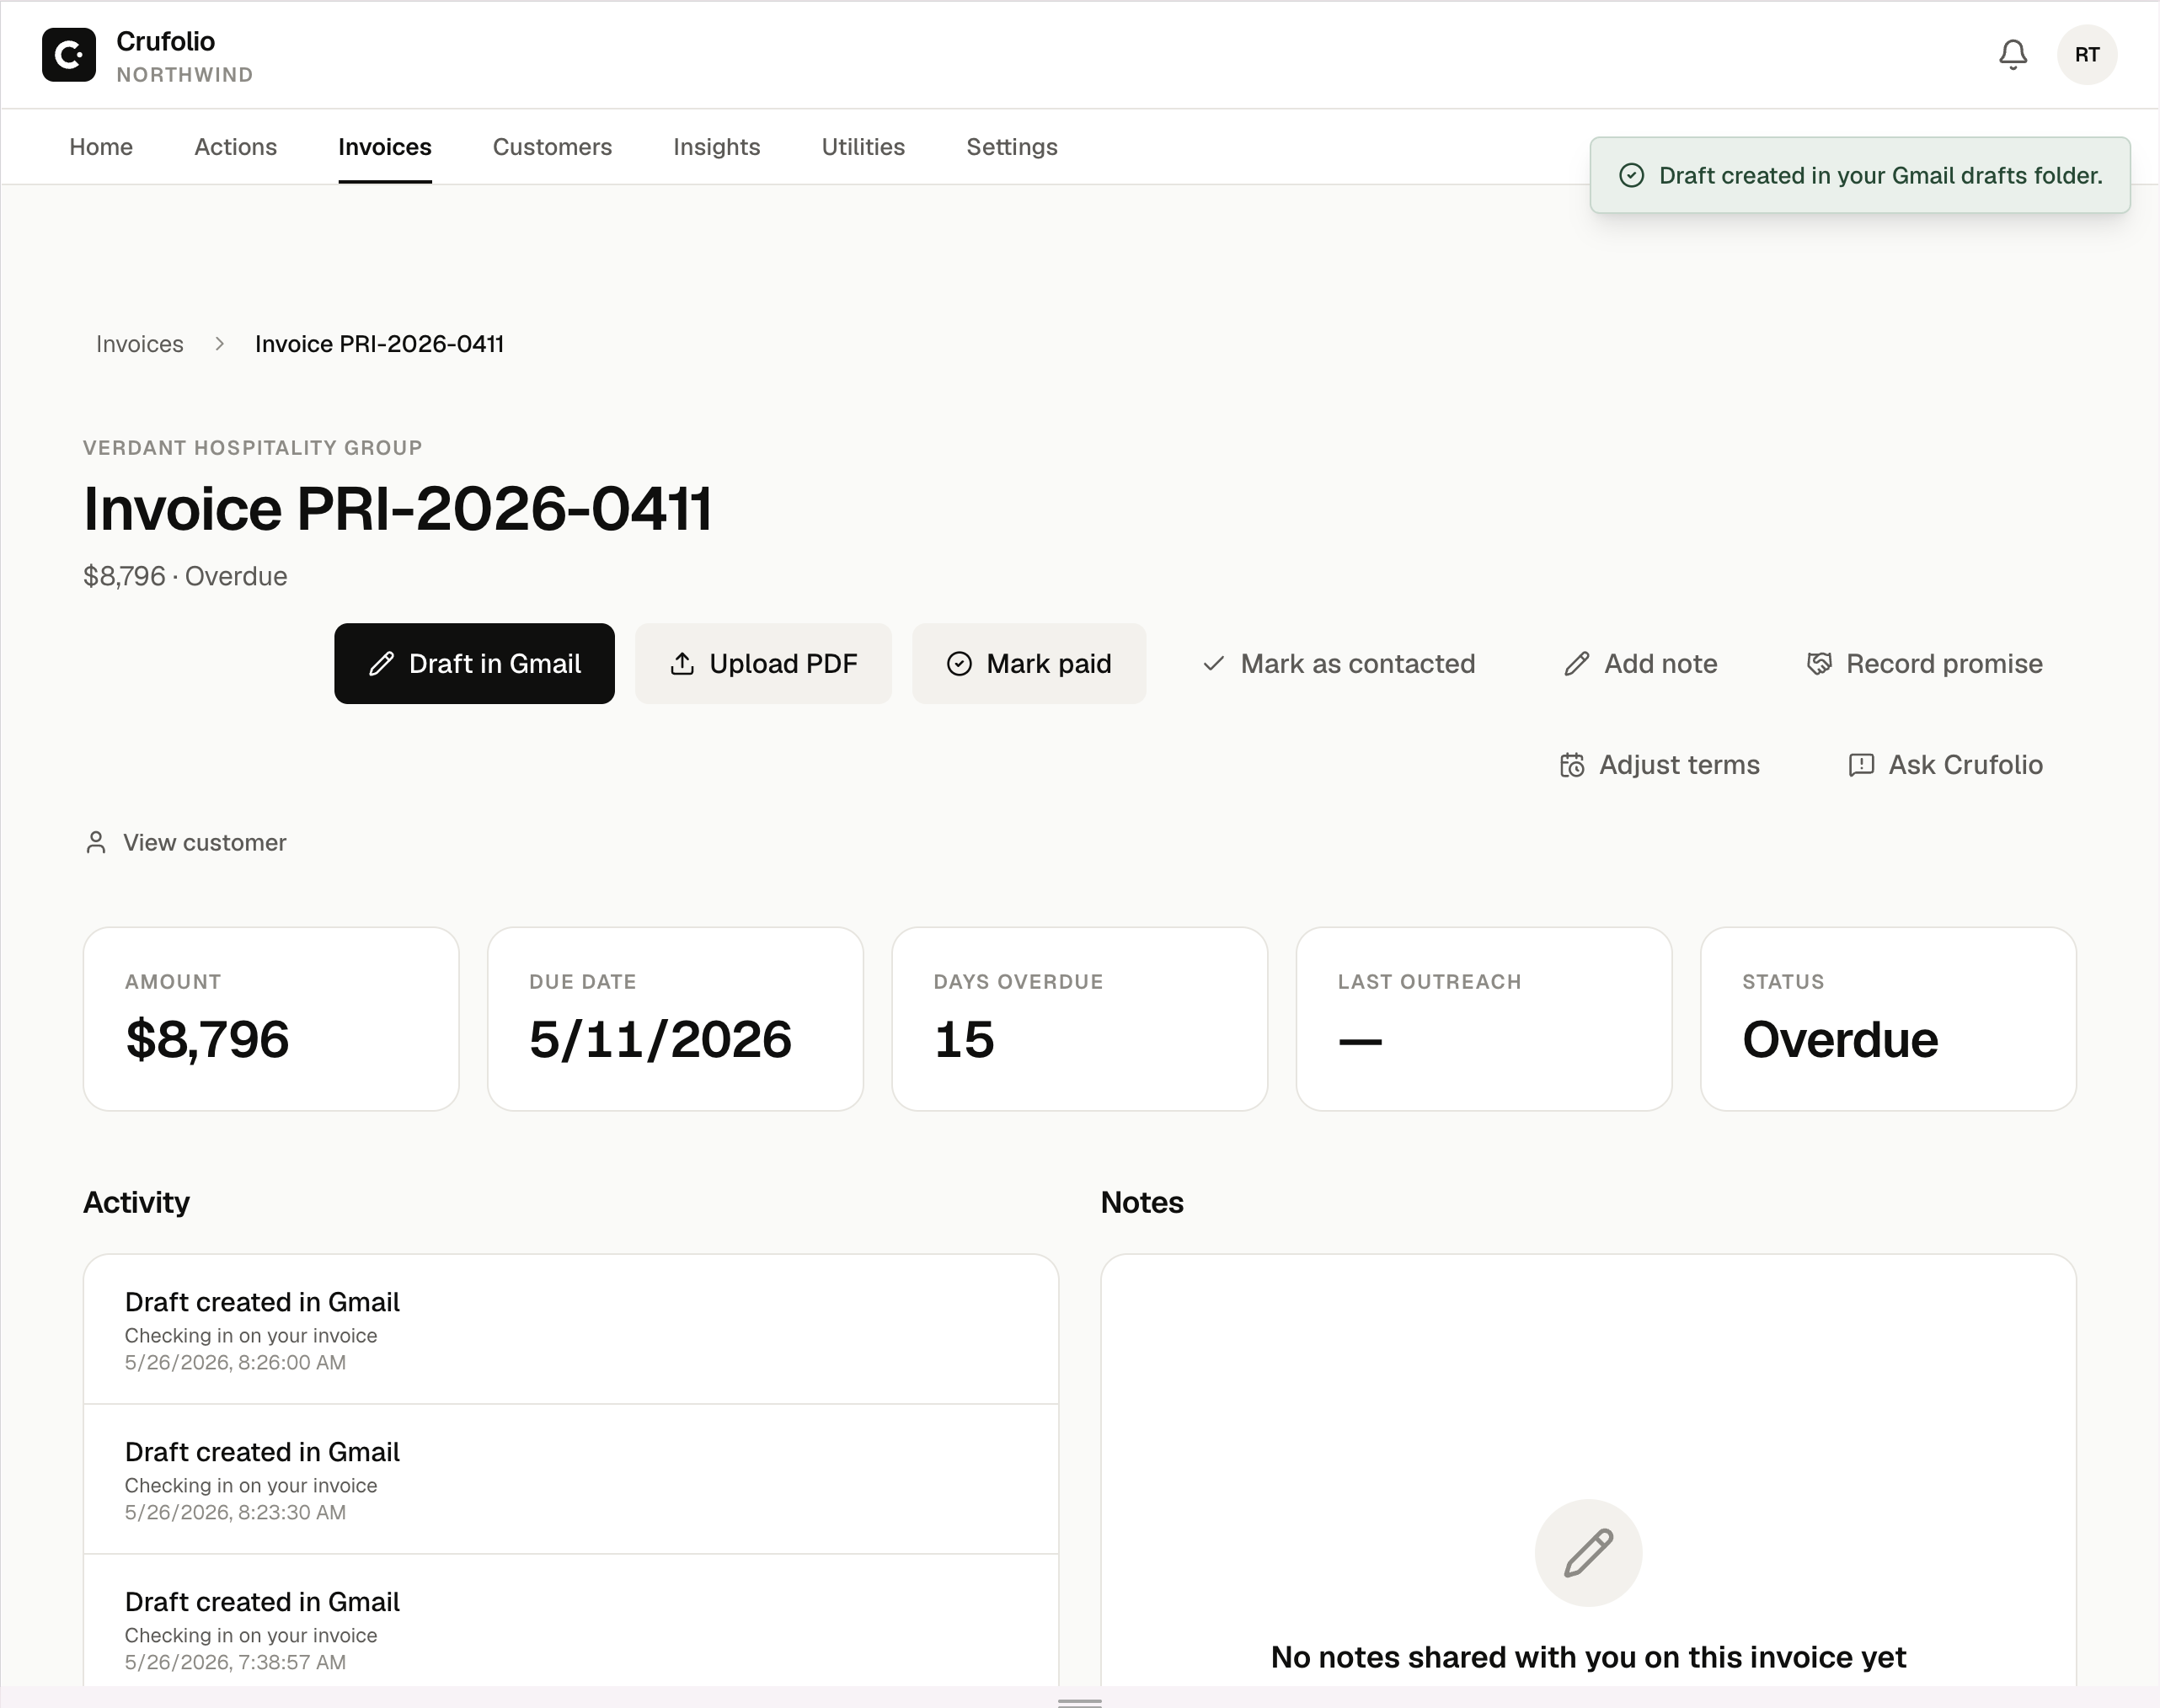Open the Utilities tab
This screenshot has height=1708, width=2160.
point(863,147)
